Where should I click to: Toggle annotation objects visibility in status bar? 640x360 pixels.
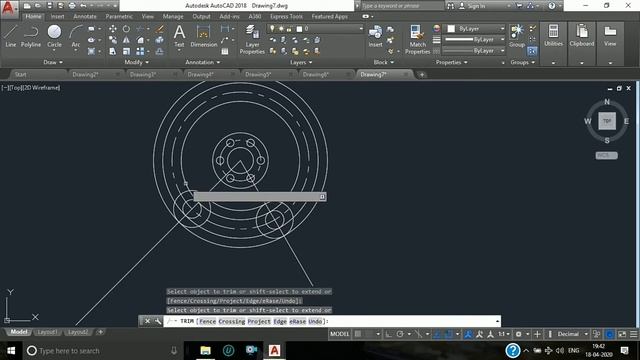(x=468, y=334)
